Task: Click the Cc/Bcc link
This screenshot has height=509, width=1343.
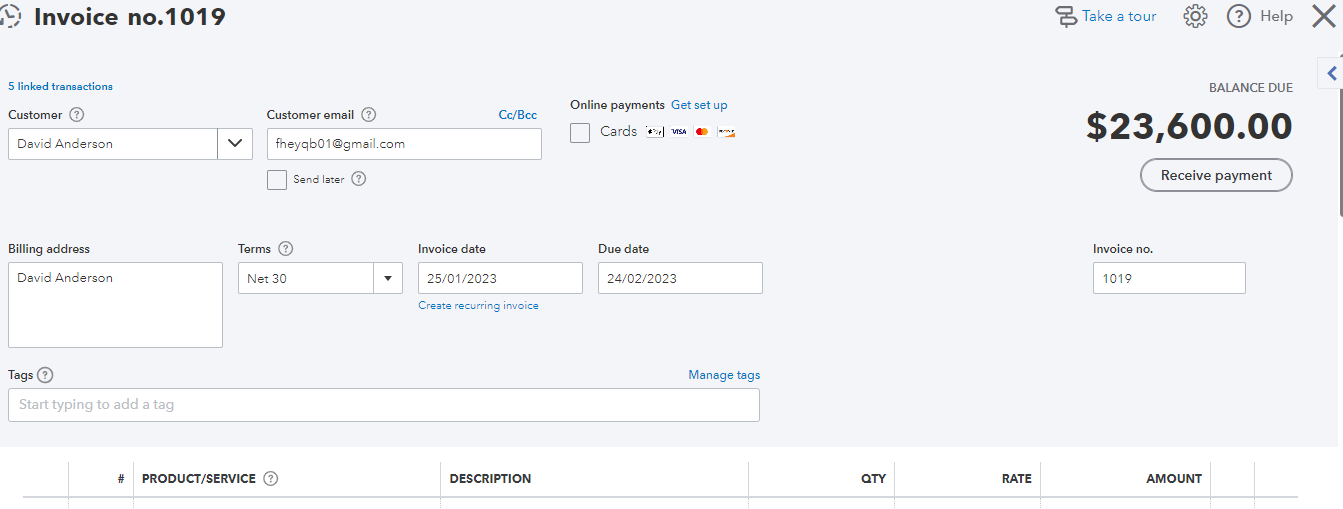Action: [517, 115]
